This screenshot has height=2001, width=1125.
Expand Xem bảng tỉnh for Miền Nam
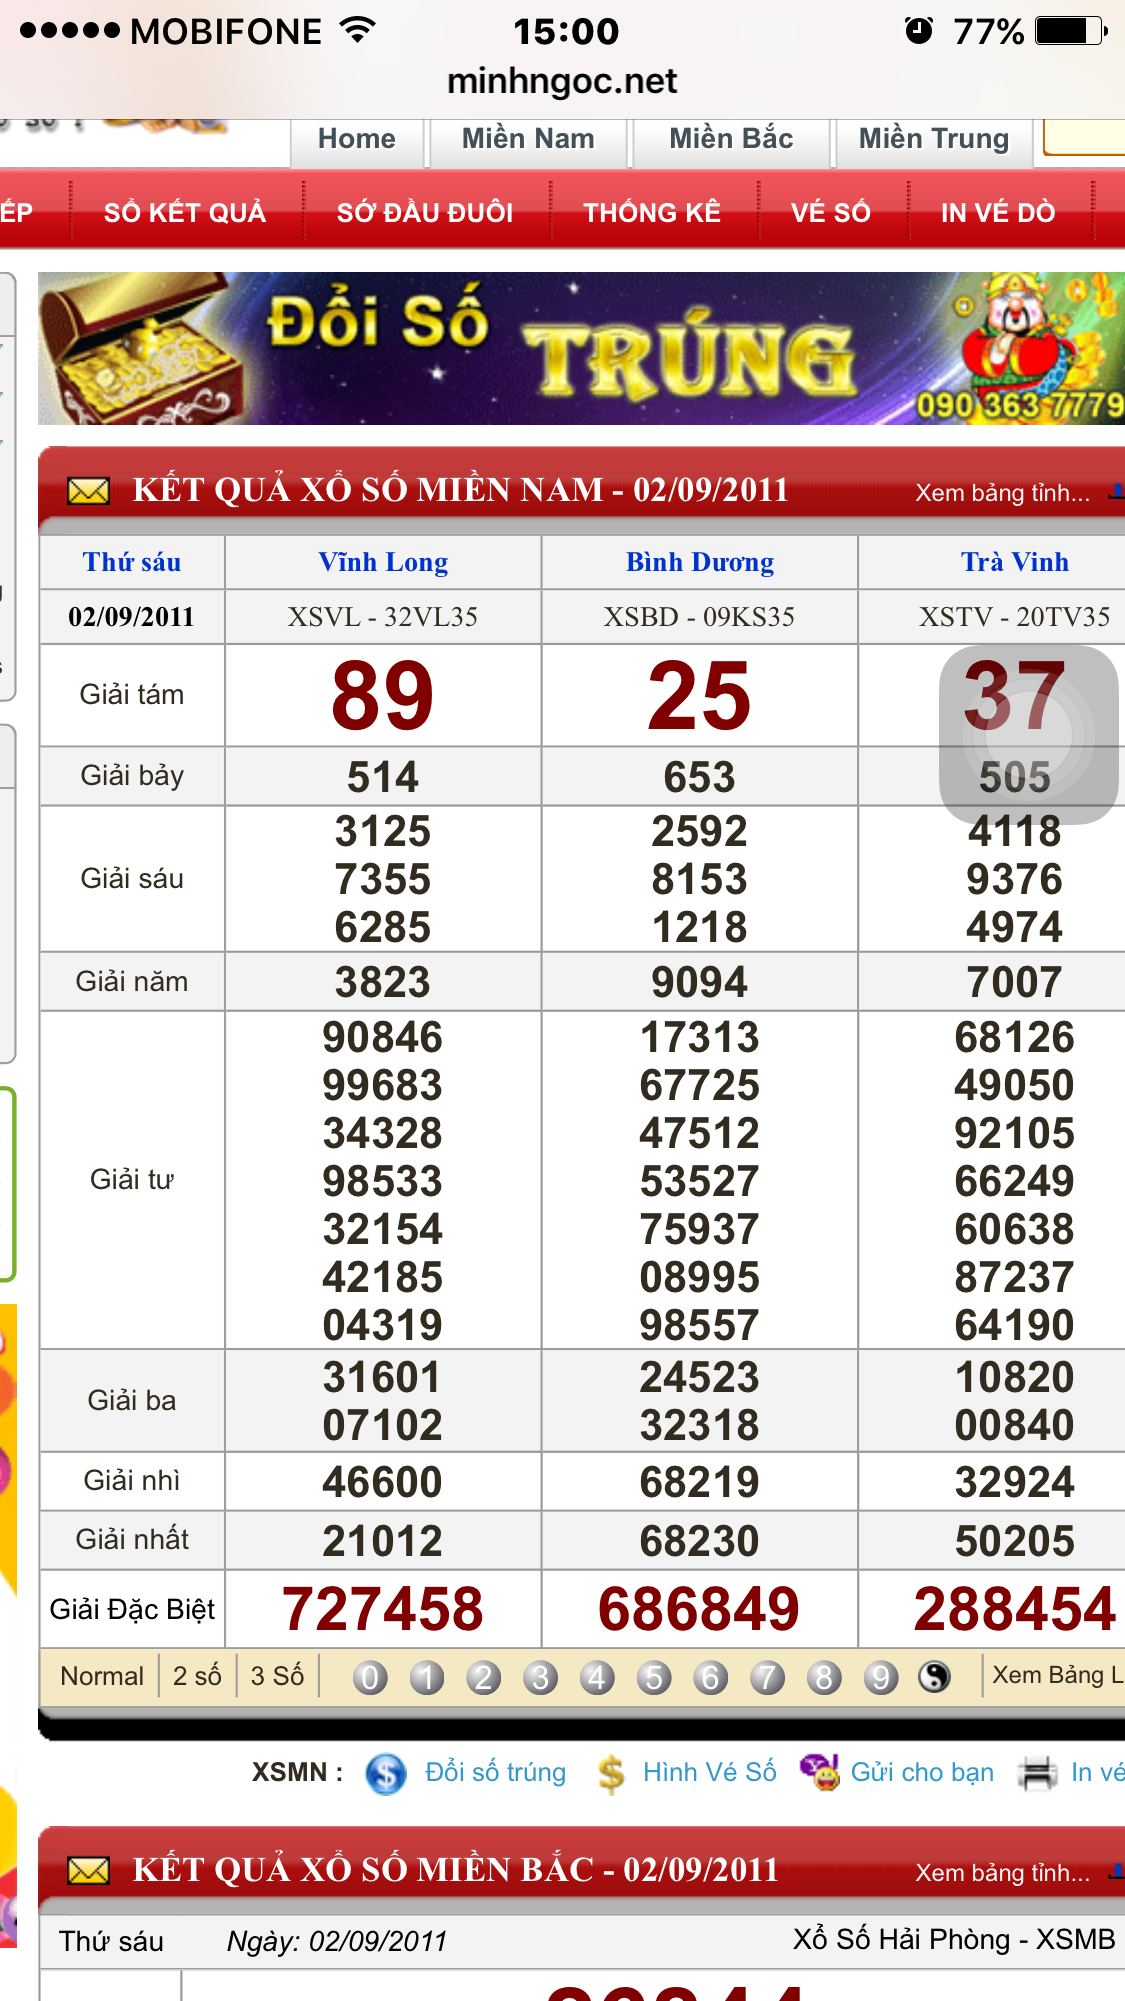(1002, 493)
